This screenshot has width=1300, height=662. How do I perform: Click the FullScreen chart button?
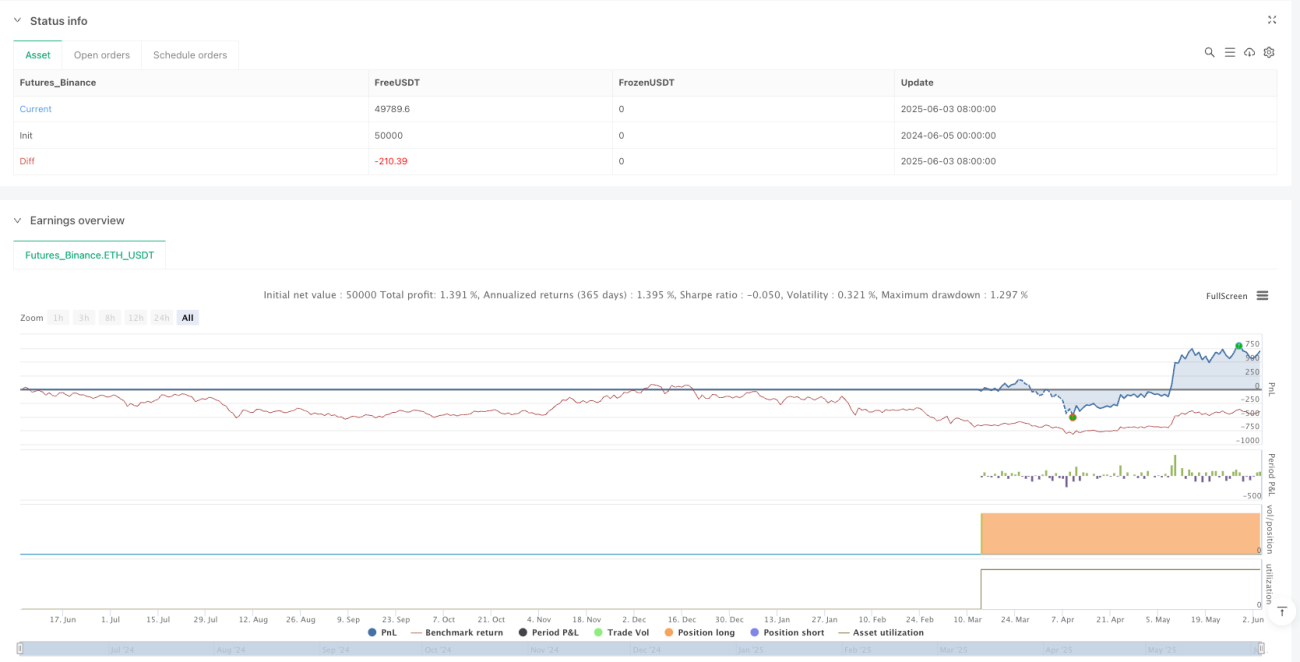tap(1227, 296)
